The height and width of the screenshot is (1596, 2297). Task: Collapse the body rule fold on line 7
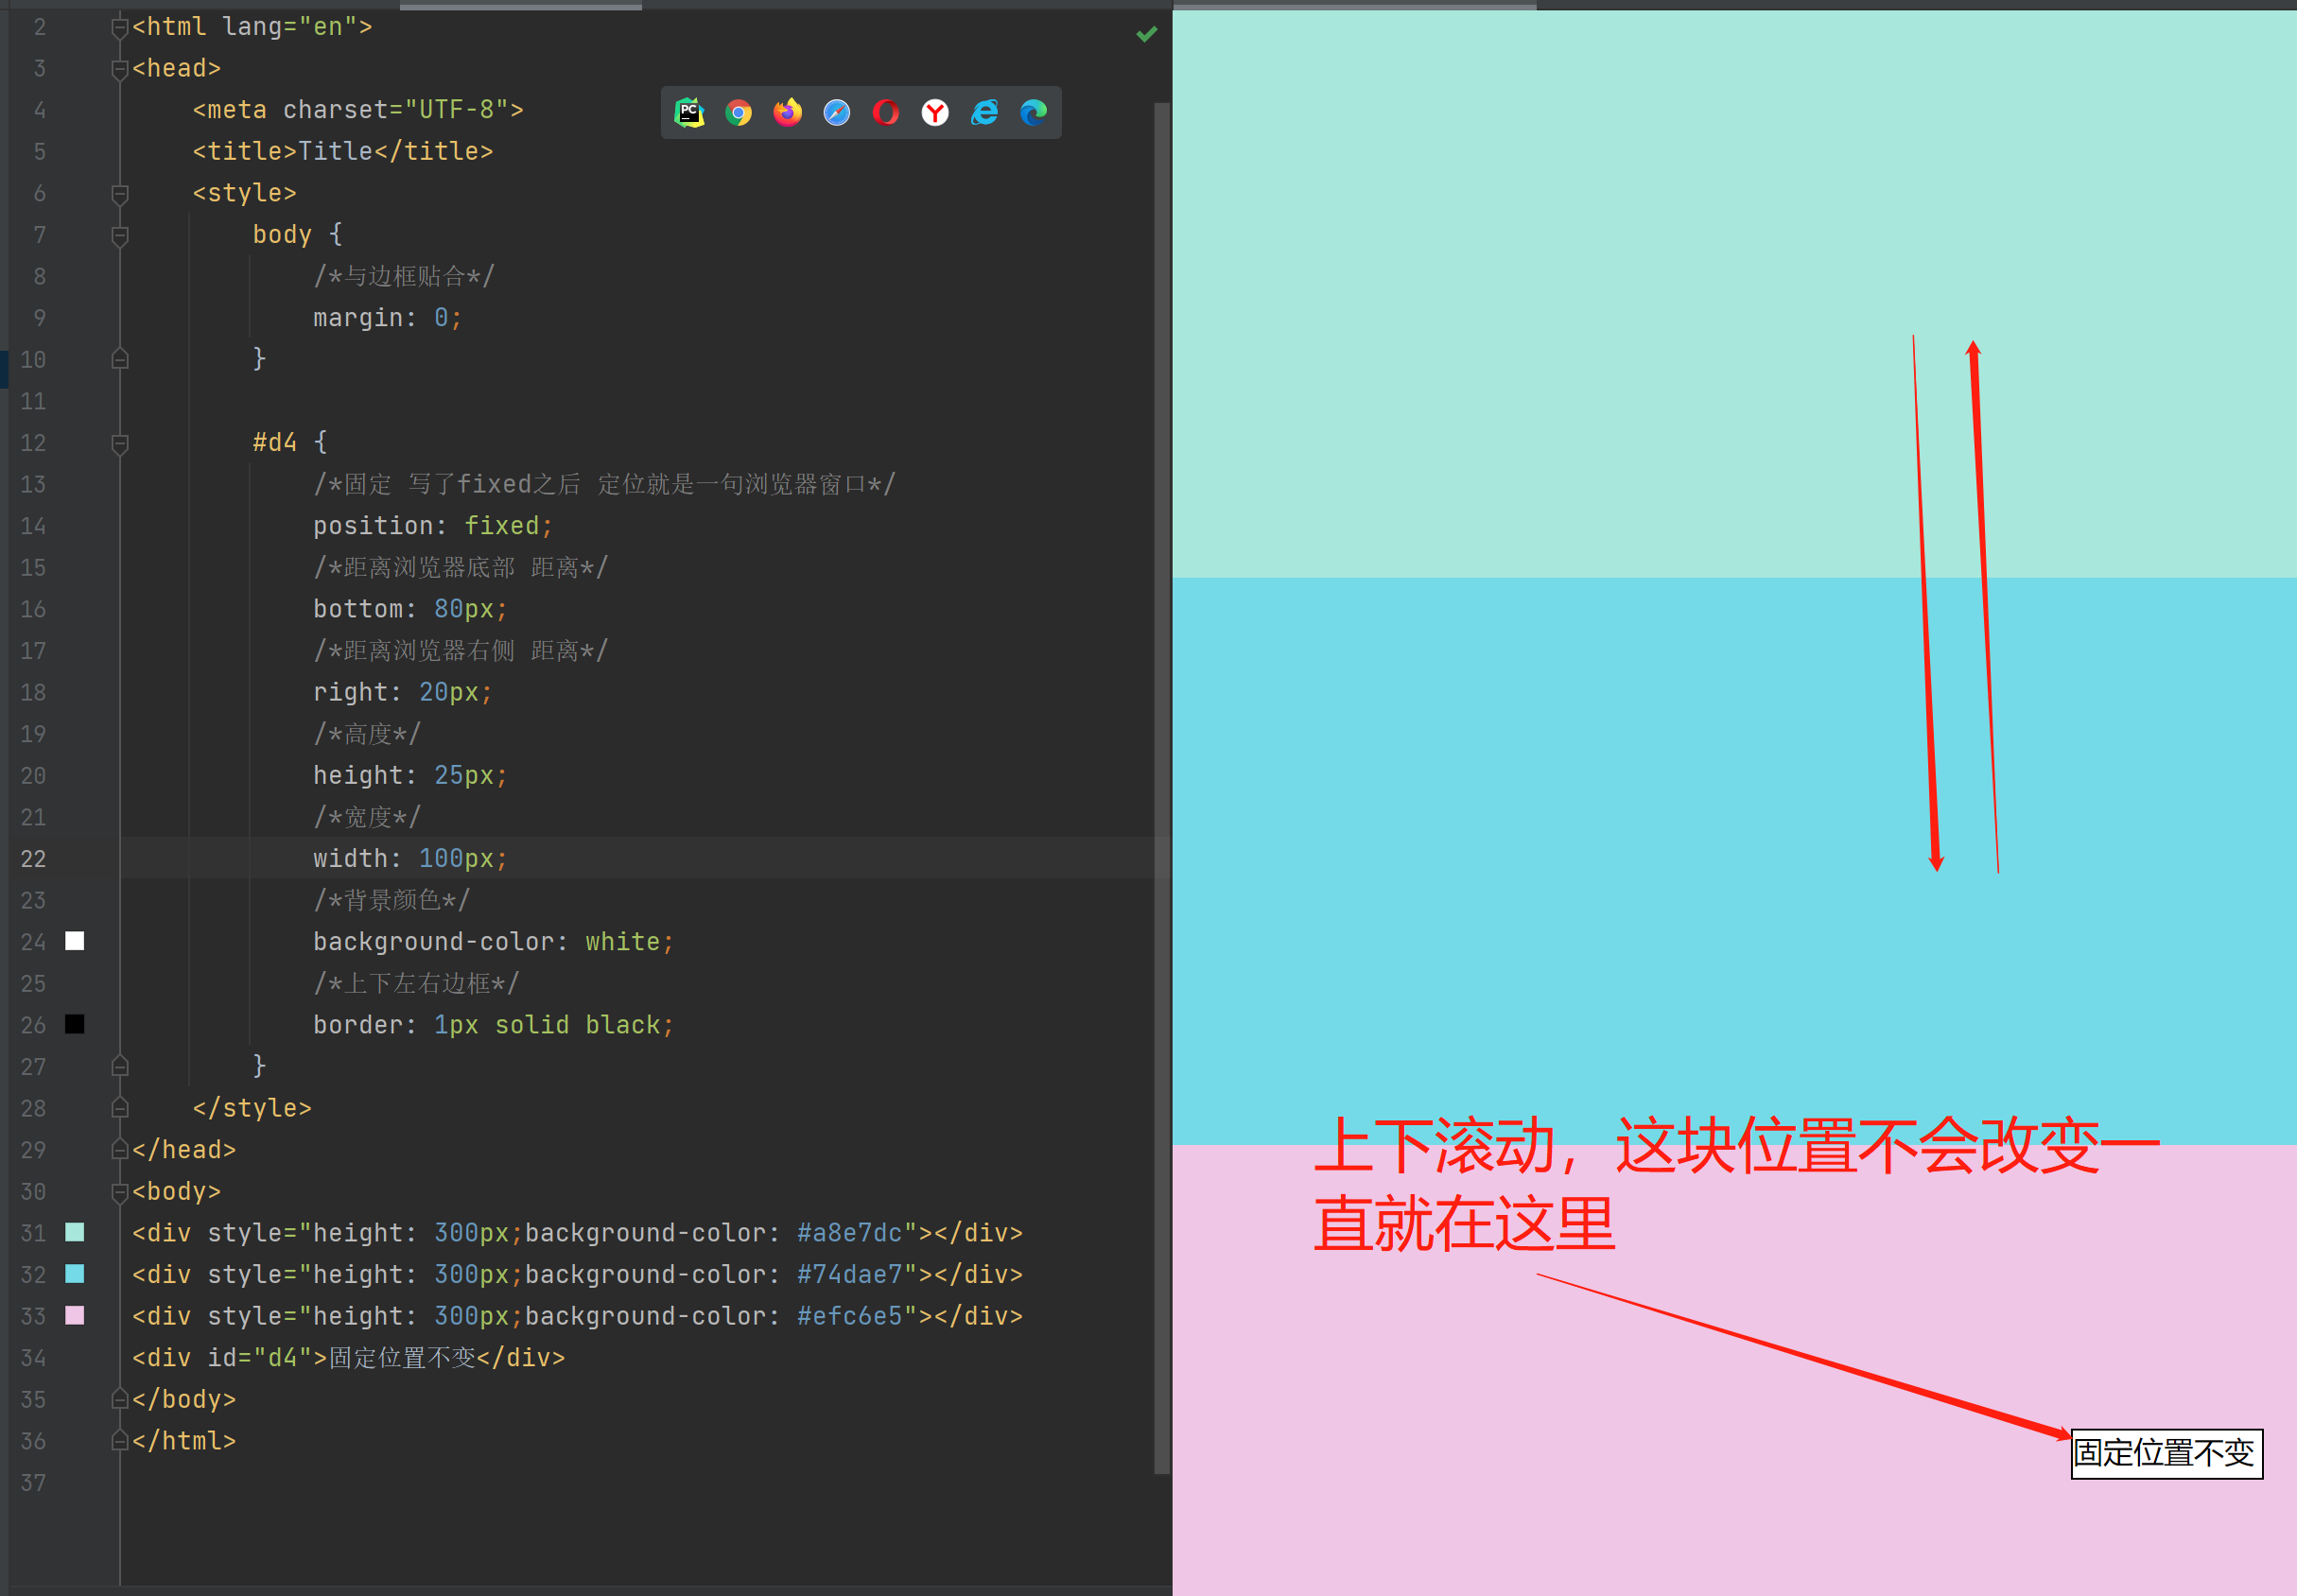(120, 235)
